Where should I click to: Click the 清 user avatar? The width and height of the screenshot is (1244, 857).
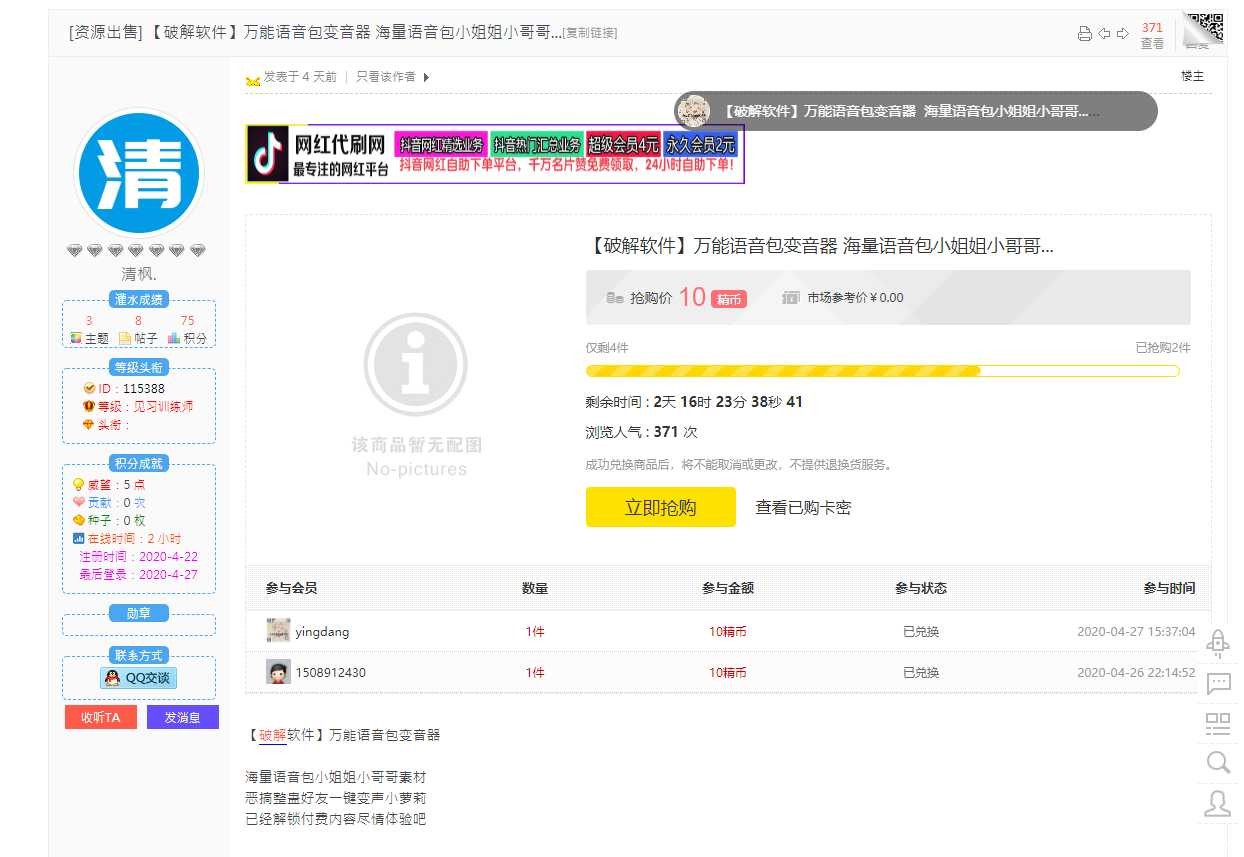[139, 173]
